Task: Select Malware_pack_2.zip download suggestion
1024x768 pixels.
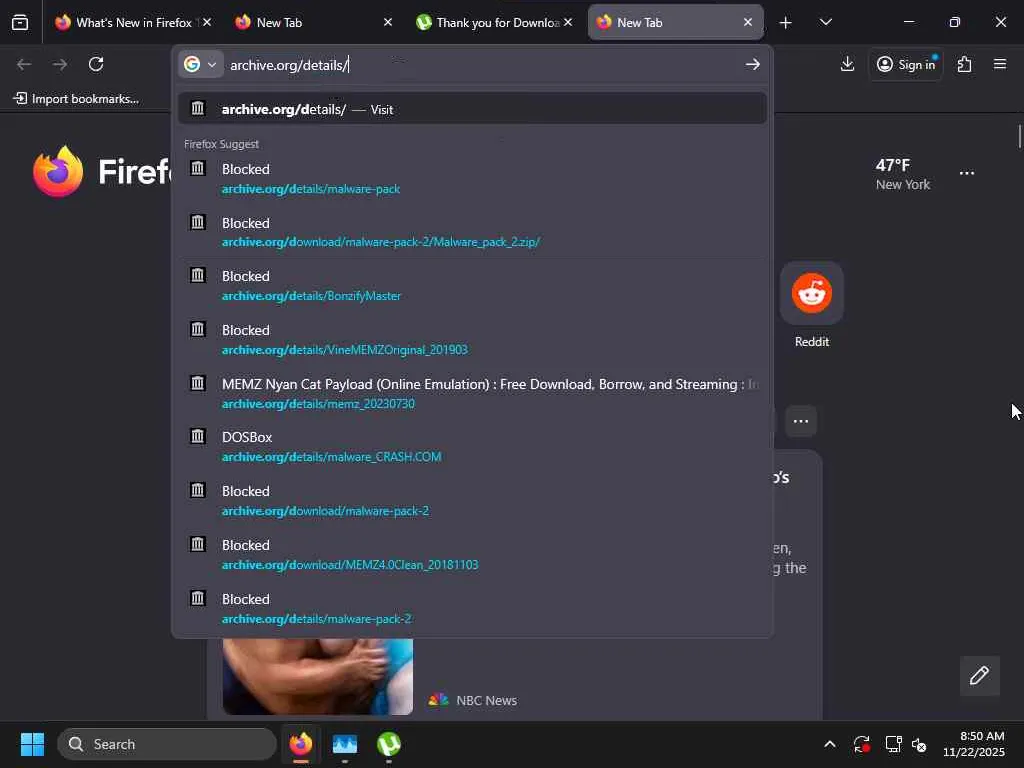Action: [x=472, y=232]
